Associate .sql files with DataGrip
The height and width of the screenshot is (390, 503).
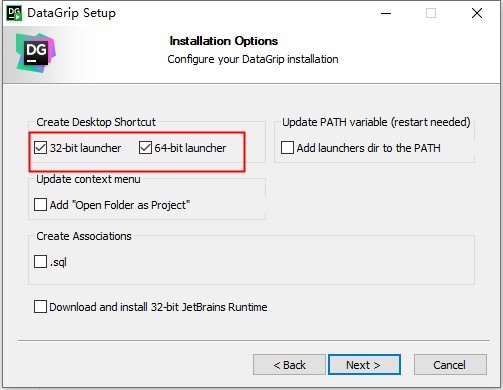tap(40, 262)
